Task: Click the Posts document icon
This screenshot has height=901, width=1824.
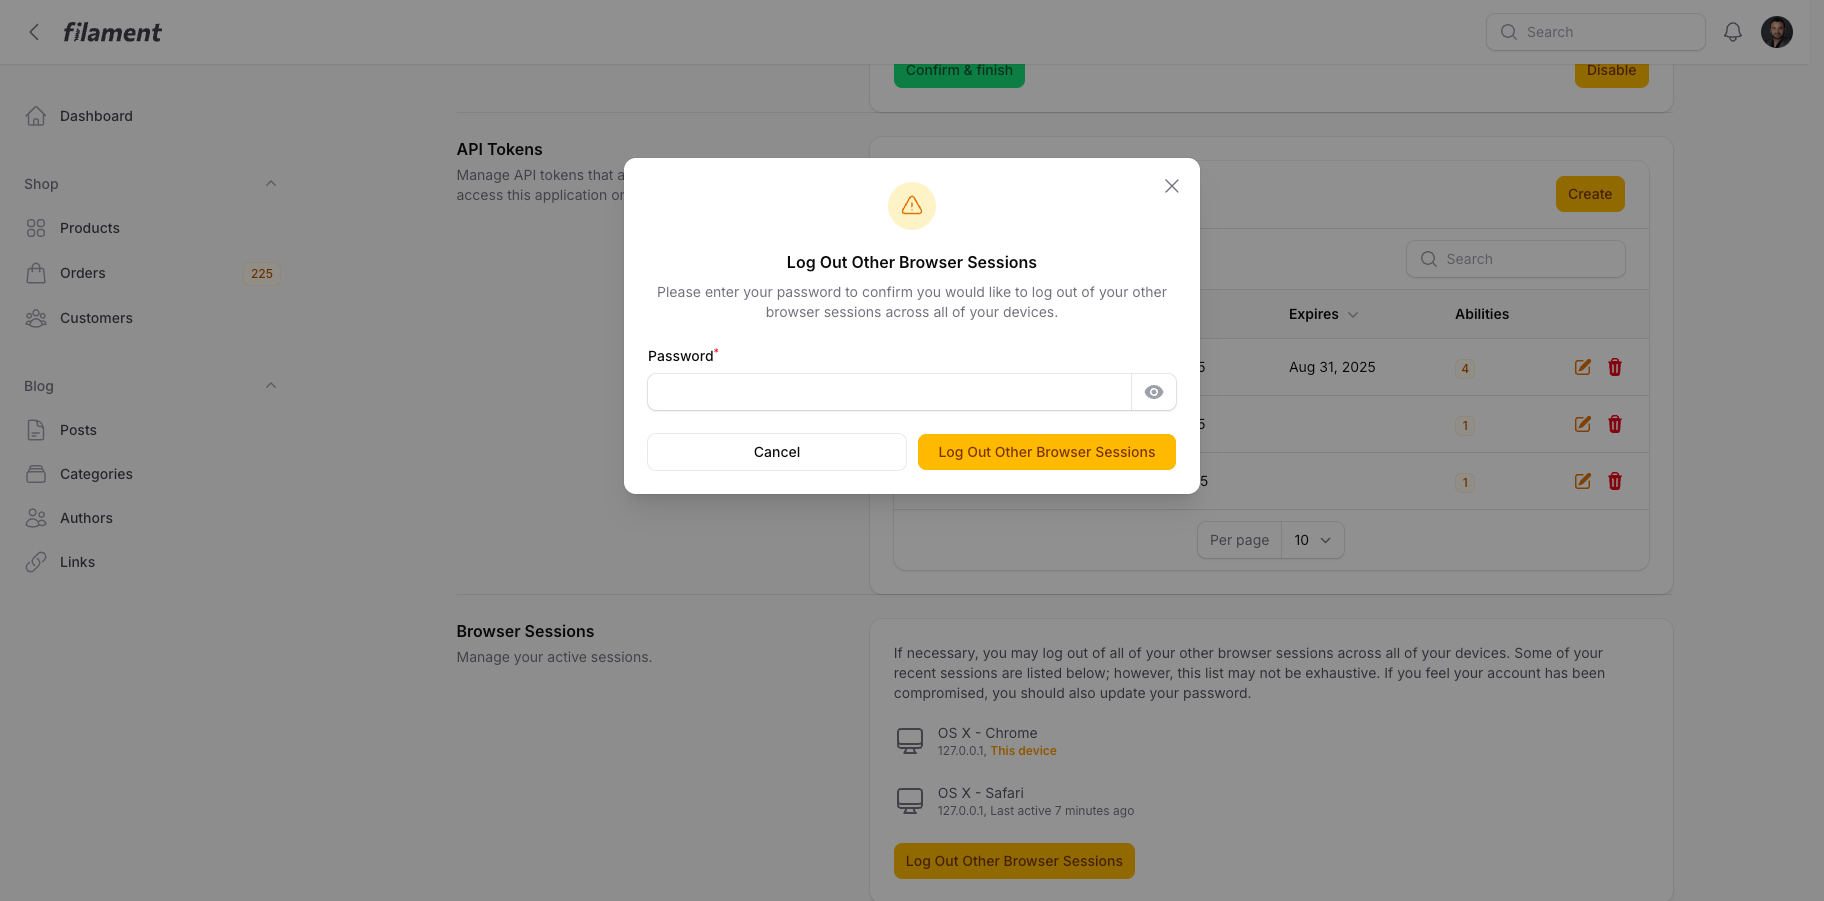Action: 36,429
